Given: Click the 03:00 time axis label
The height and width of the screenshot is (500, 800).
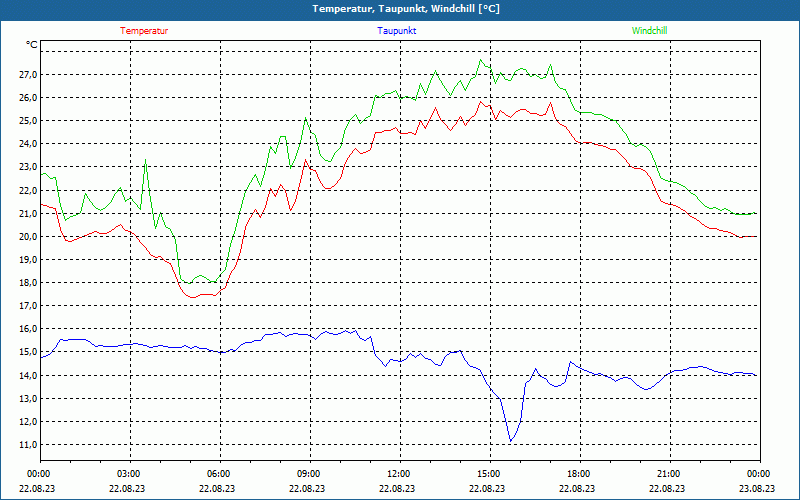Looking at the screenshot, I should 128,474.
